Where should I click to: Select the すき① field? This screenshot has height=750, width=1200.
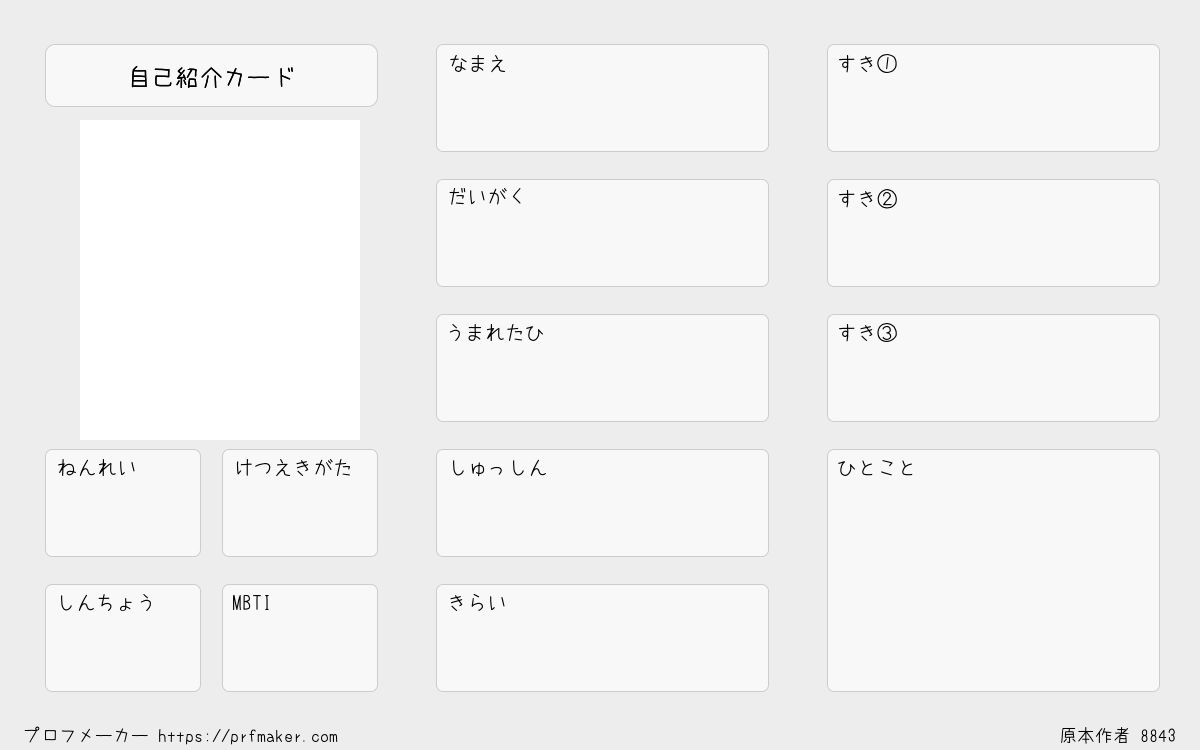tap(993, 98)
